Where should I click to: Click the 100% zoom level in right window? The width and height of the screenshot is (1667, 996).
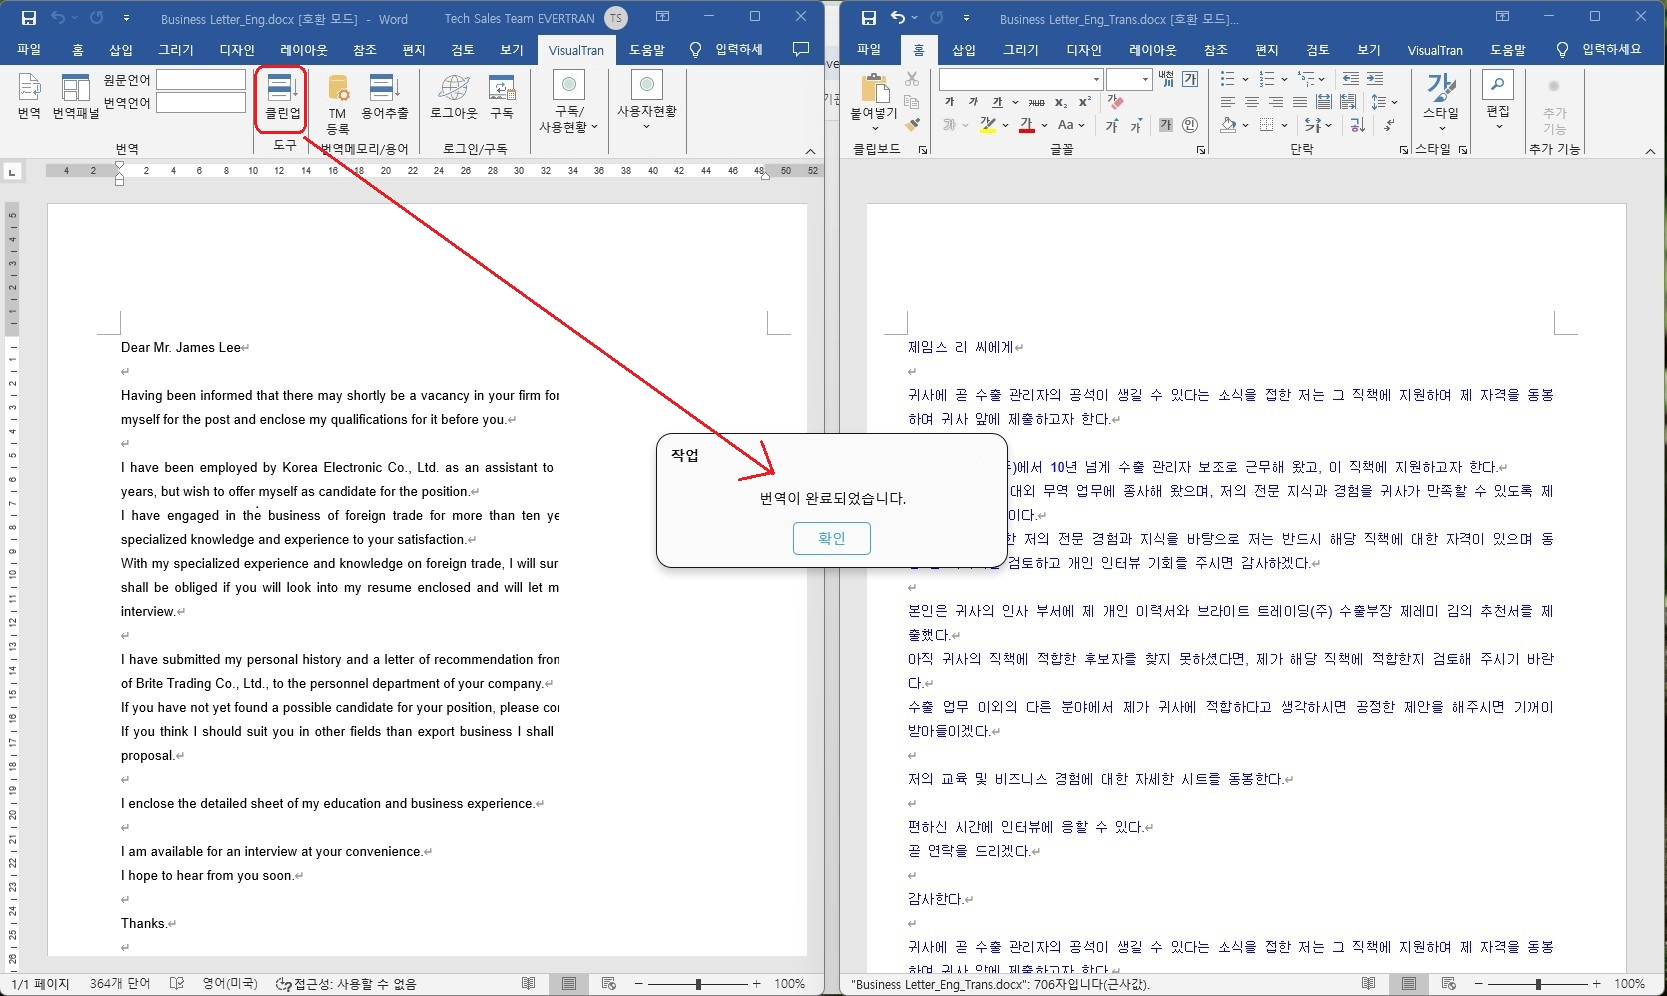click(1629, 984)
